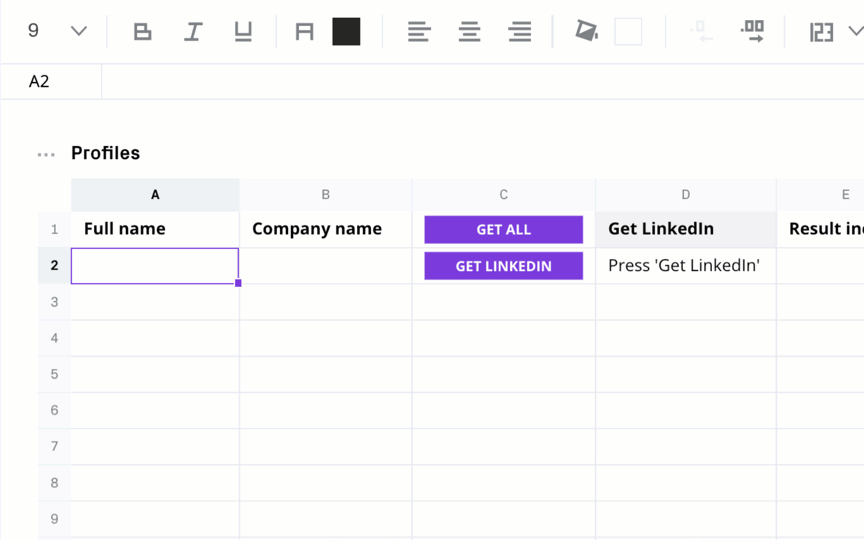Select row 7 header
864x540 pixels.
54,446
